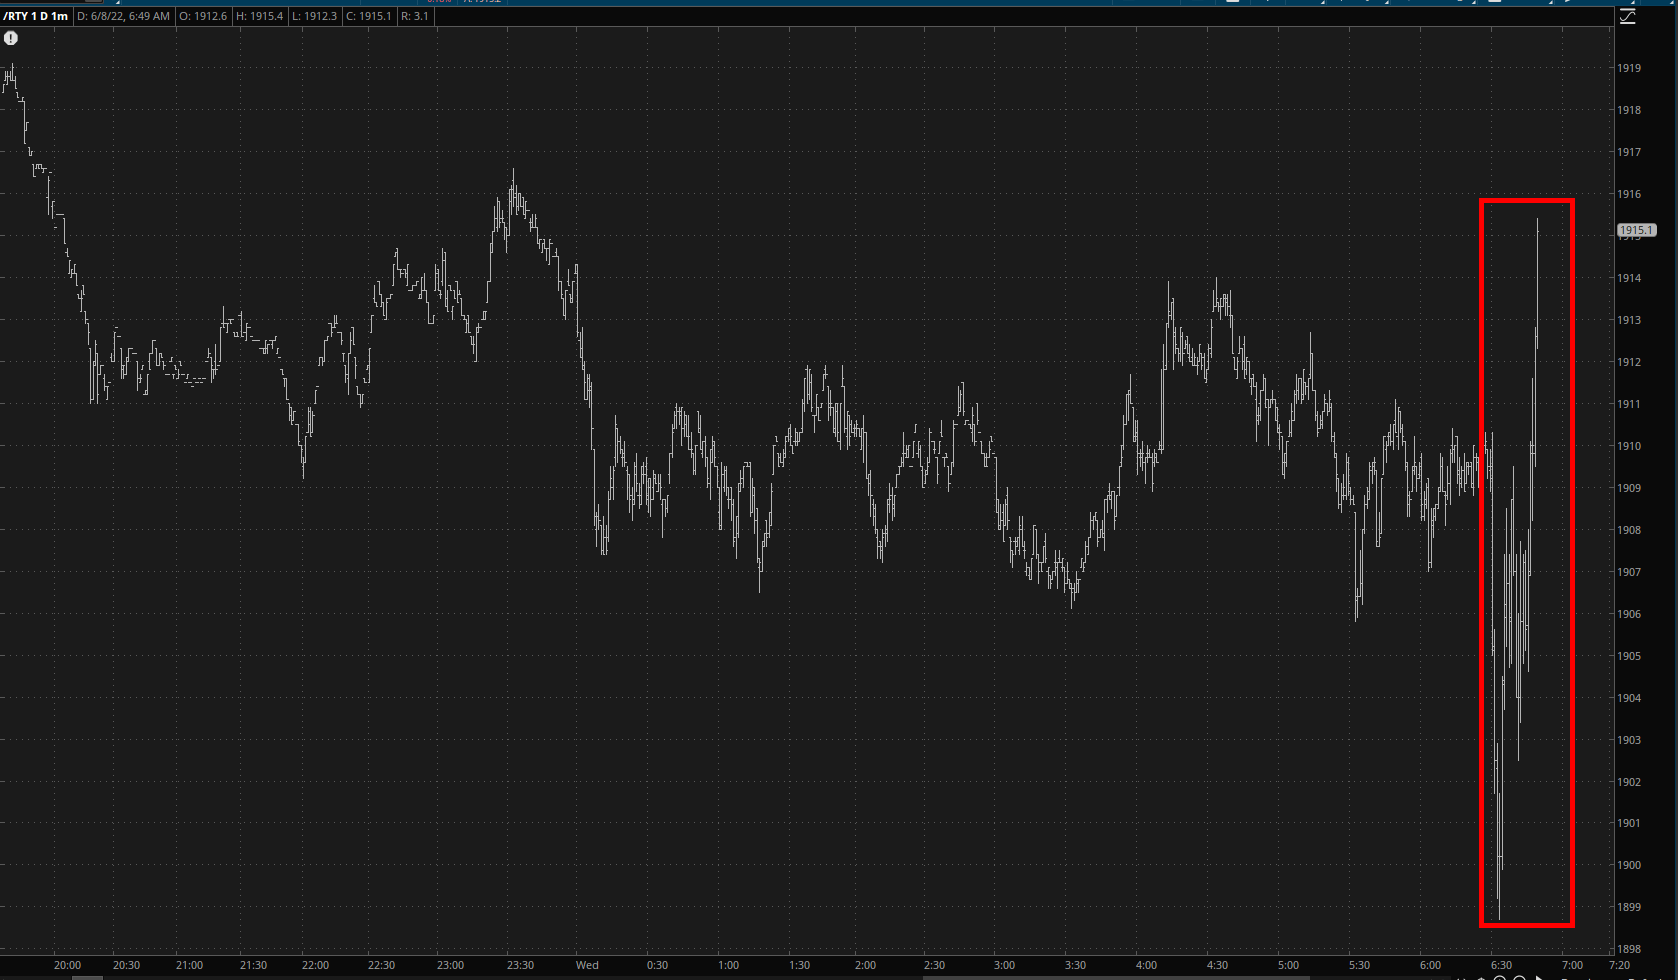Click the 1919 price axis label

1629,68
